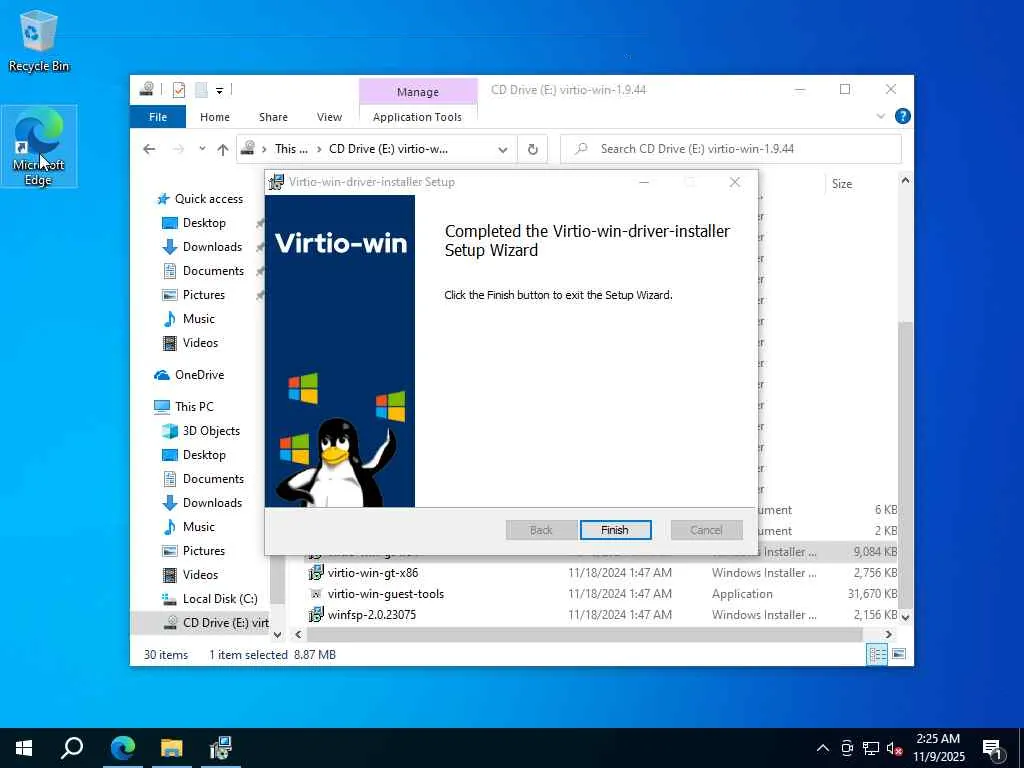Switch to the Home ribbon tab
This screenshot has height=768, width=1024.
[x=215, y=117]
